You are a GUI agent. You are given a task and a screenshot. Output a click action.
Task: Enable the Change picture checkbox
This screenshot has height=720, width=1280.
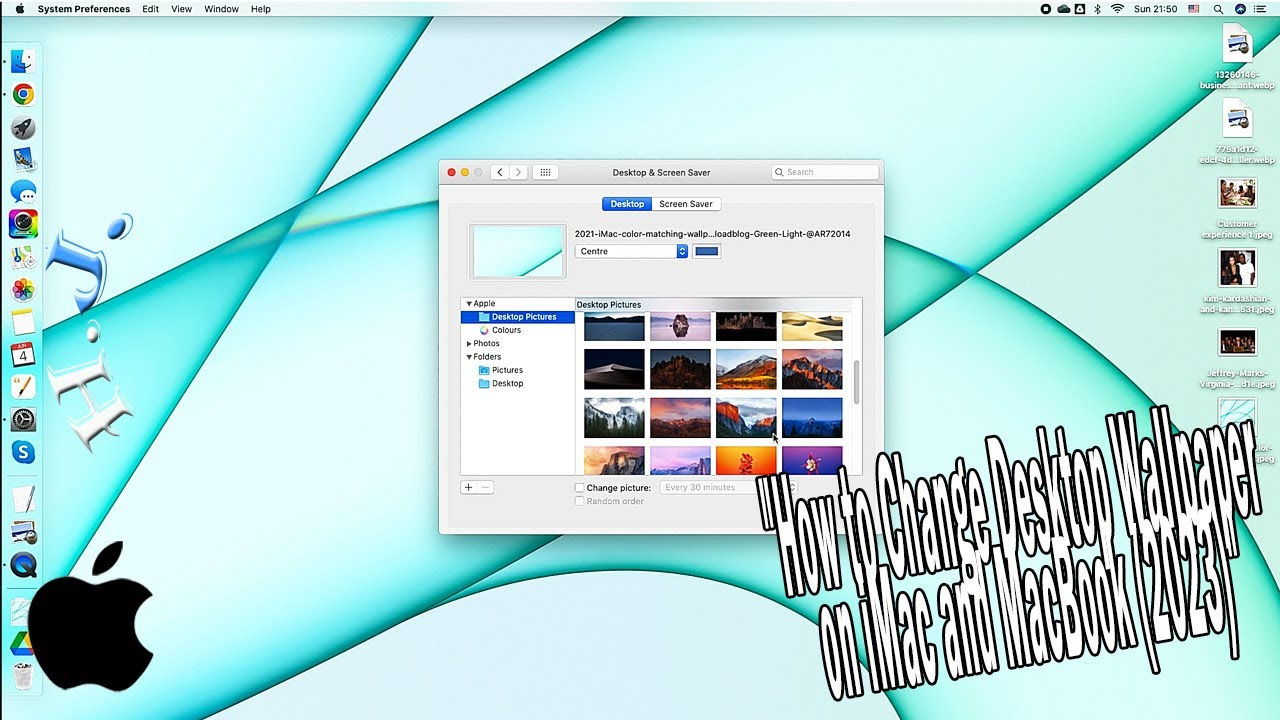coord(580,488)
